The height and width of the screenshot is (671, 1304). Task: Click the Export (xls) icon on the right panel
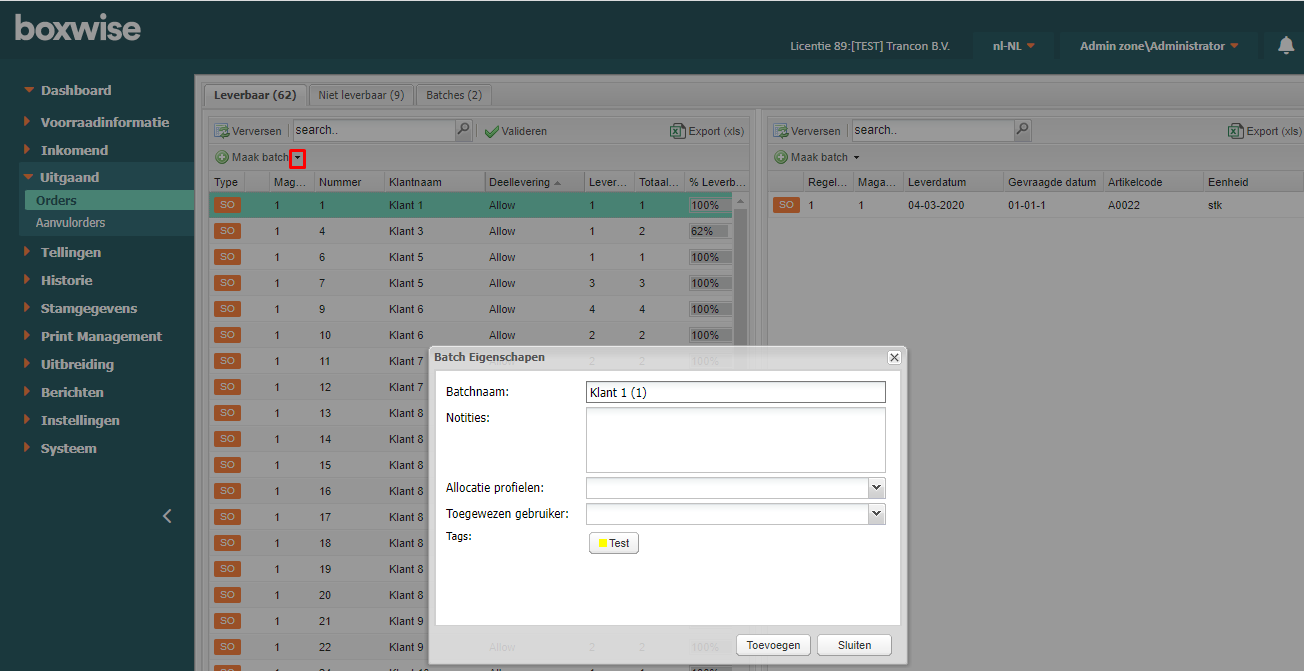click(1240, 130)
